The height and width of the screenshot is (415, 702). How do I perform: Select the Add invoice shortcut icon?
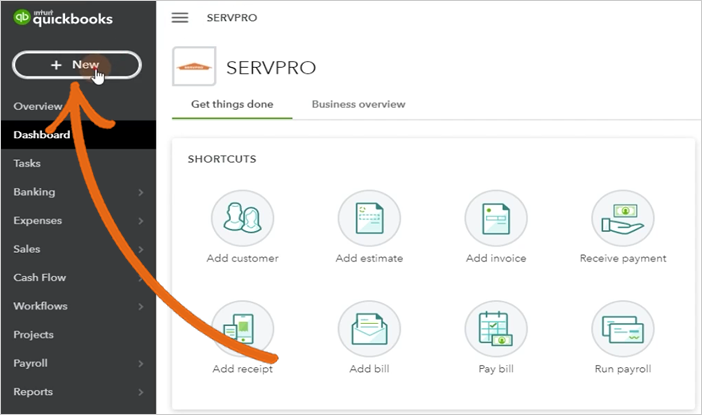(x=496, y=220)
